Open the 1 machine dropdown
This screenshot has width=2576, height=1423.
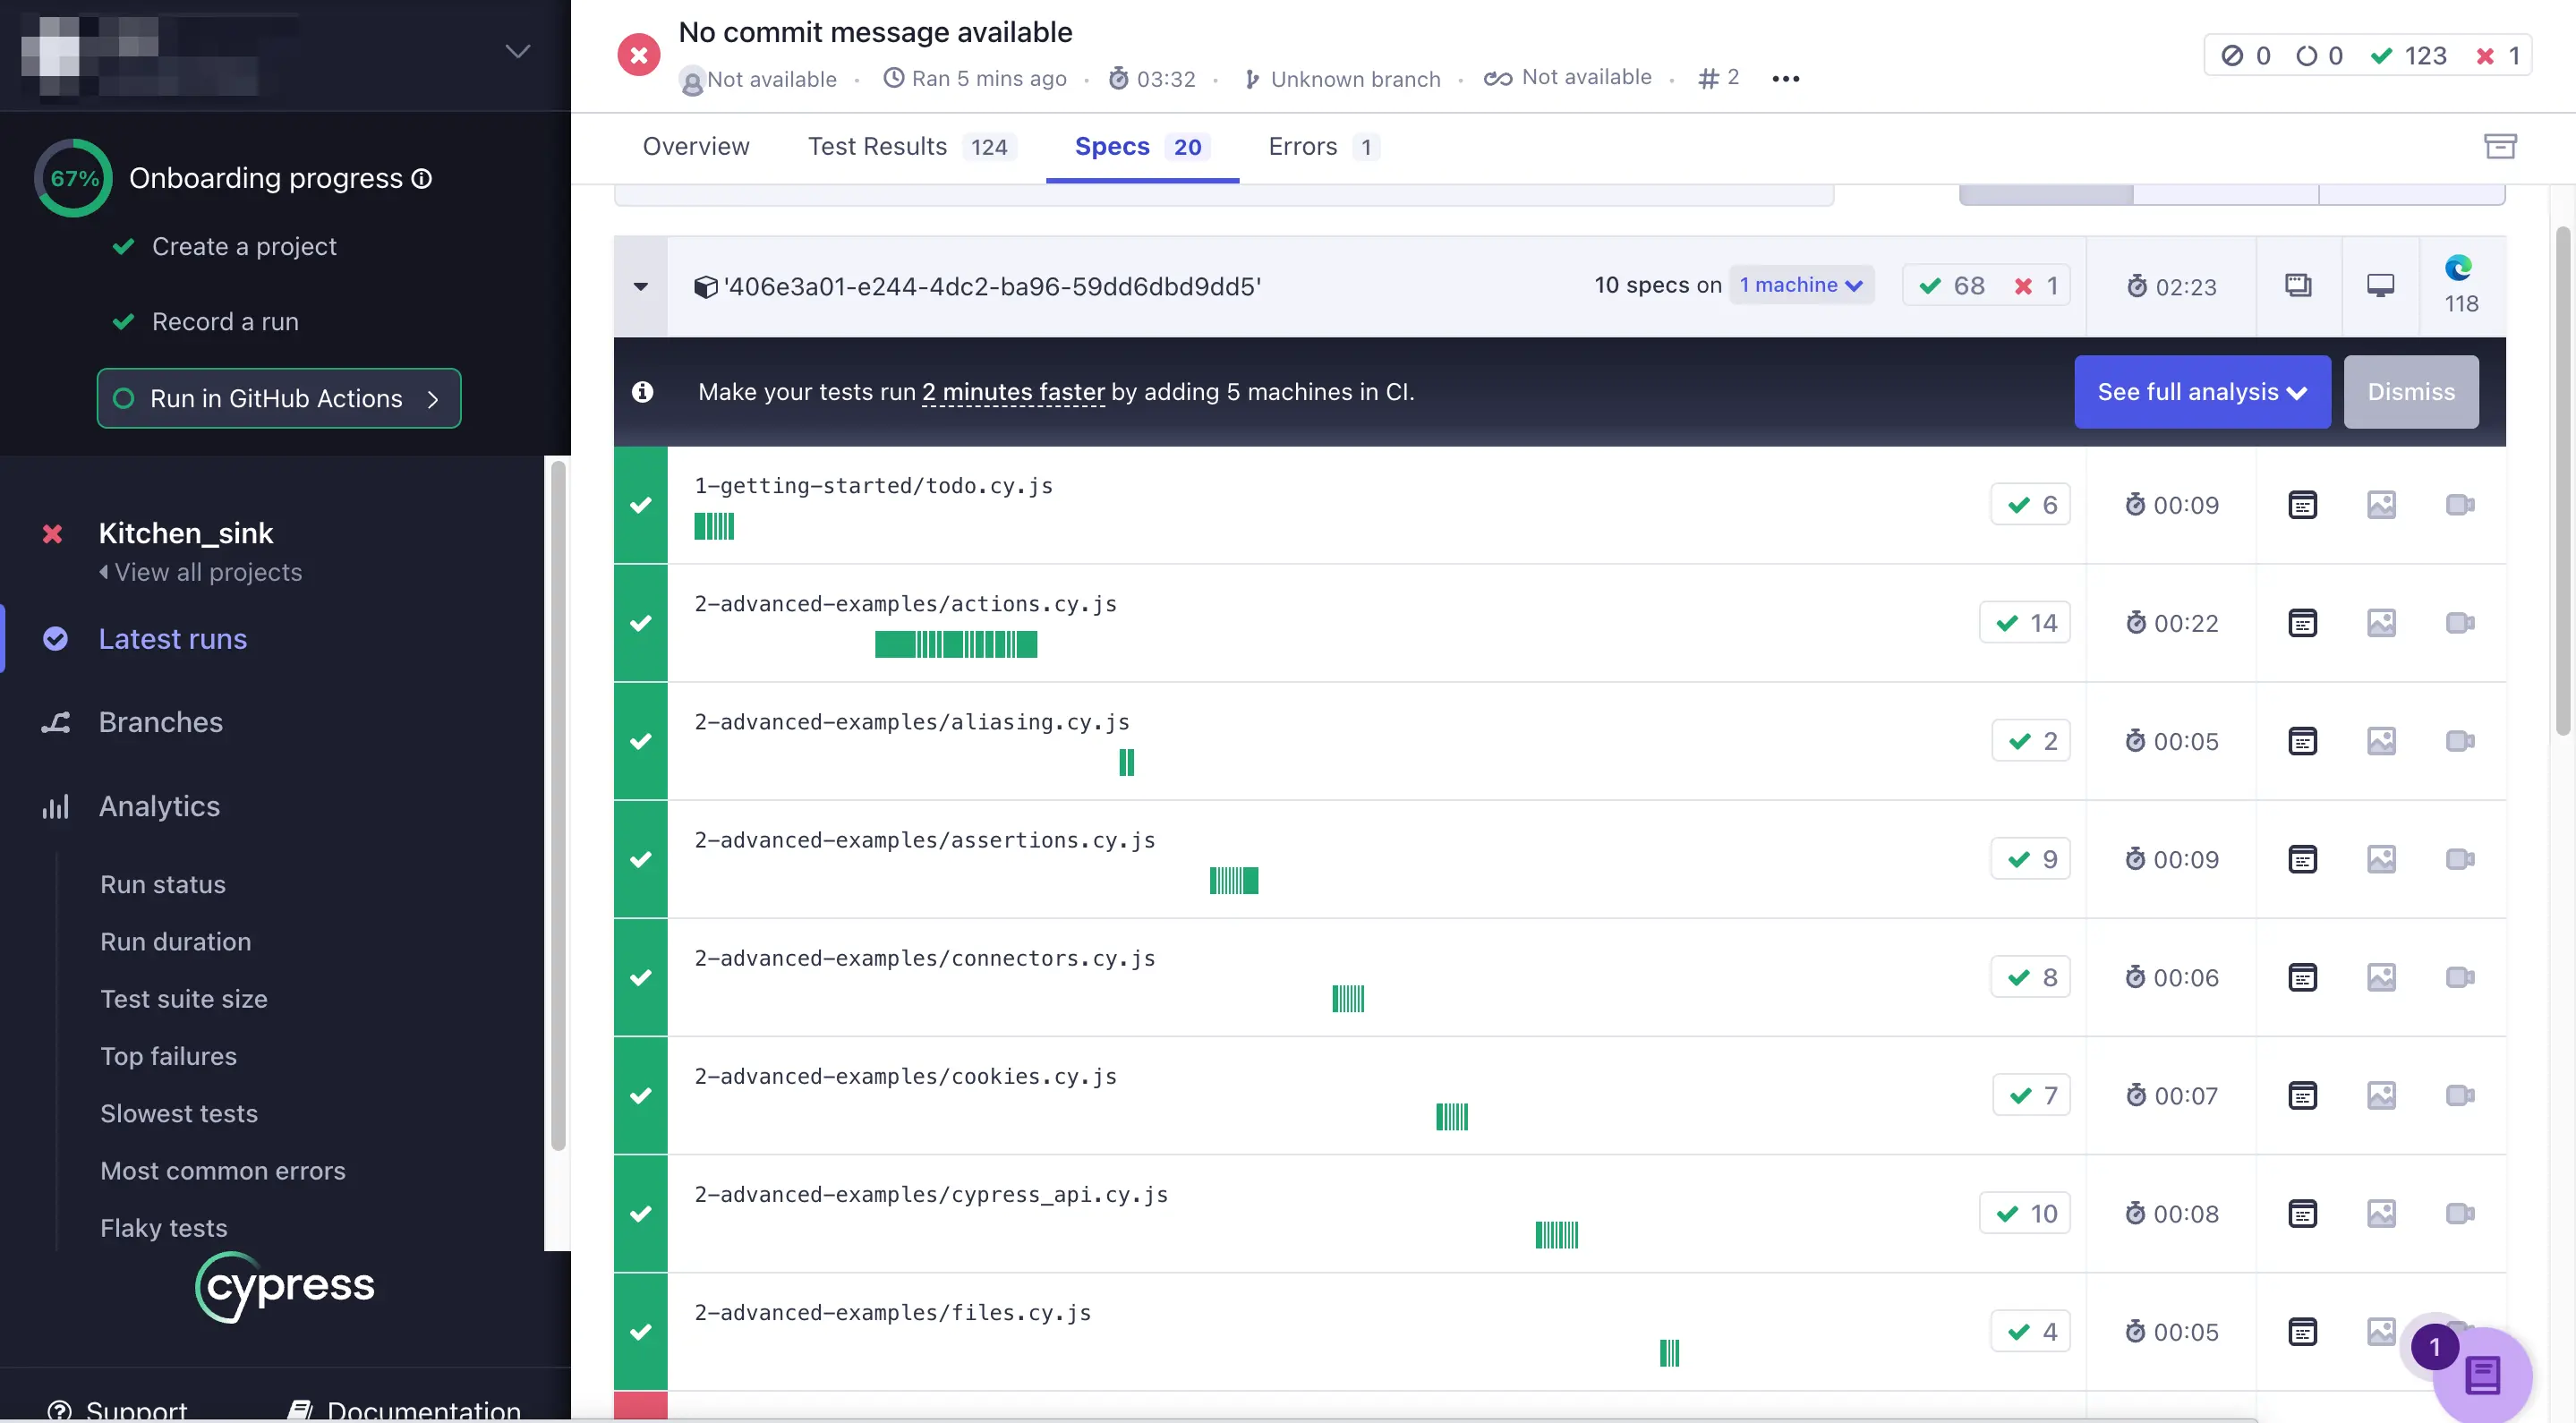click(x=1801, y=285)
